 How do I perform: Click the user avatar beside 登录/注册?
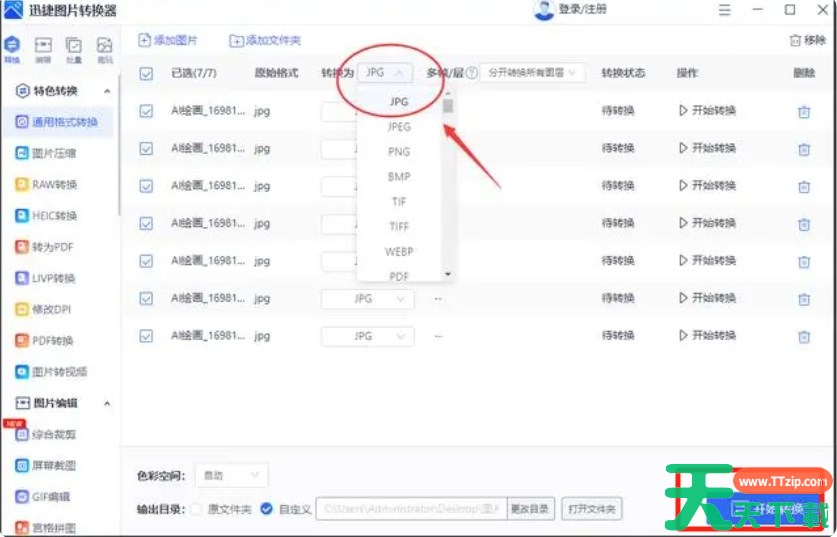(543, 10)
